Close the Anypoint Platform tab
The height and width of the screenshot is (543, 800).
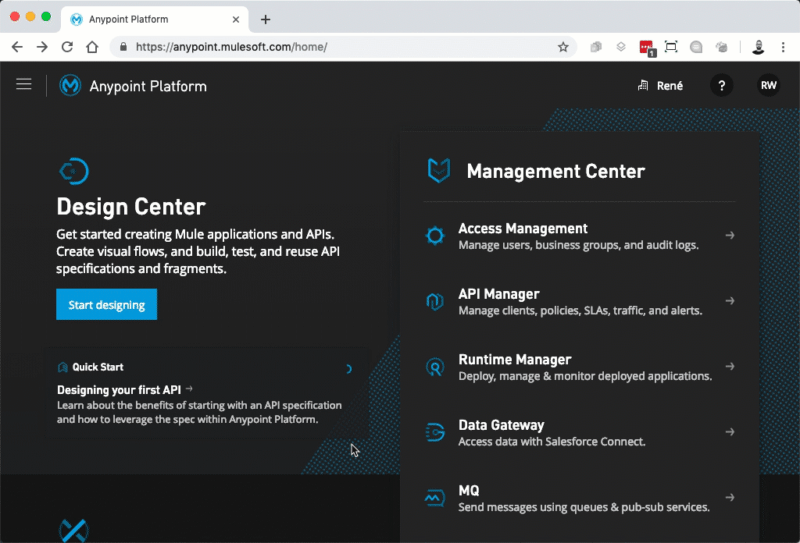pos(236,19)
